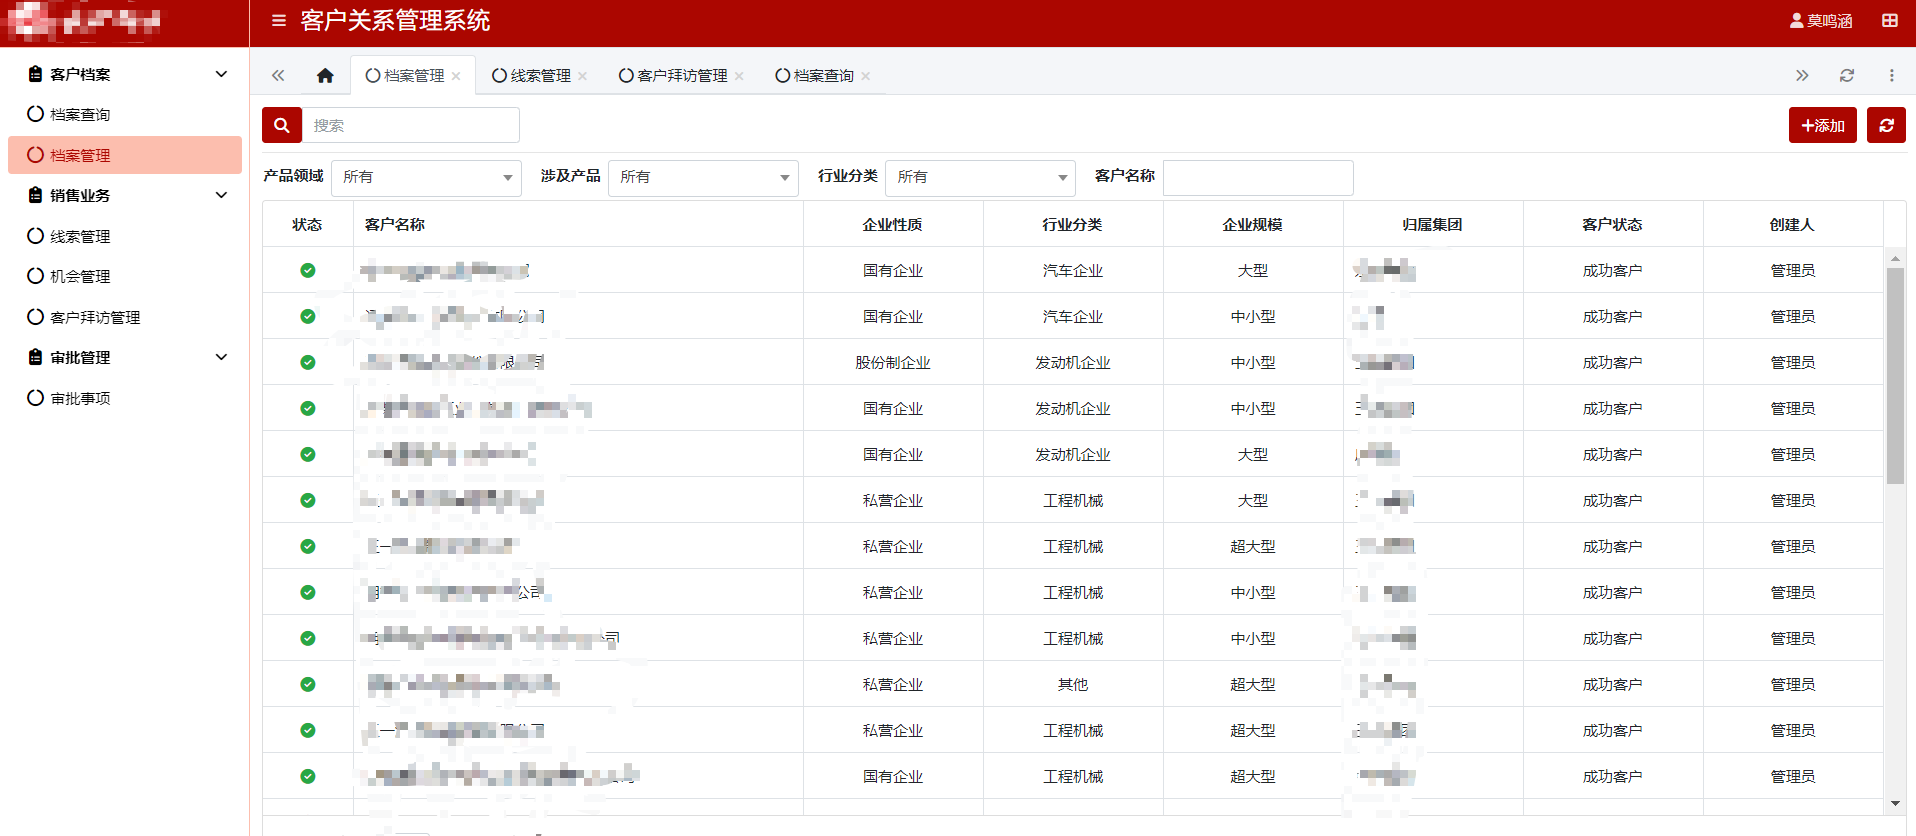Image resolution: width=1916 pixels, height=836 pixels.
Task: Click the 审批管理 clipboard icon
Action: click(35, 357)
